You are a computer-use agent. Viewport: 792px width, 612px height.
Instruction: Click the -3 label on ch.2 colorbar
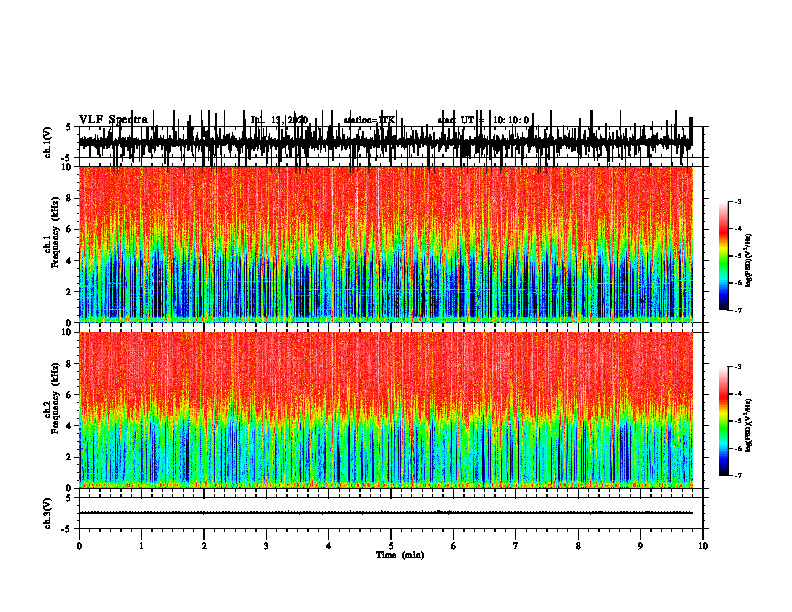pos(737,367)
